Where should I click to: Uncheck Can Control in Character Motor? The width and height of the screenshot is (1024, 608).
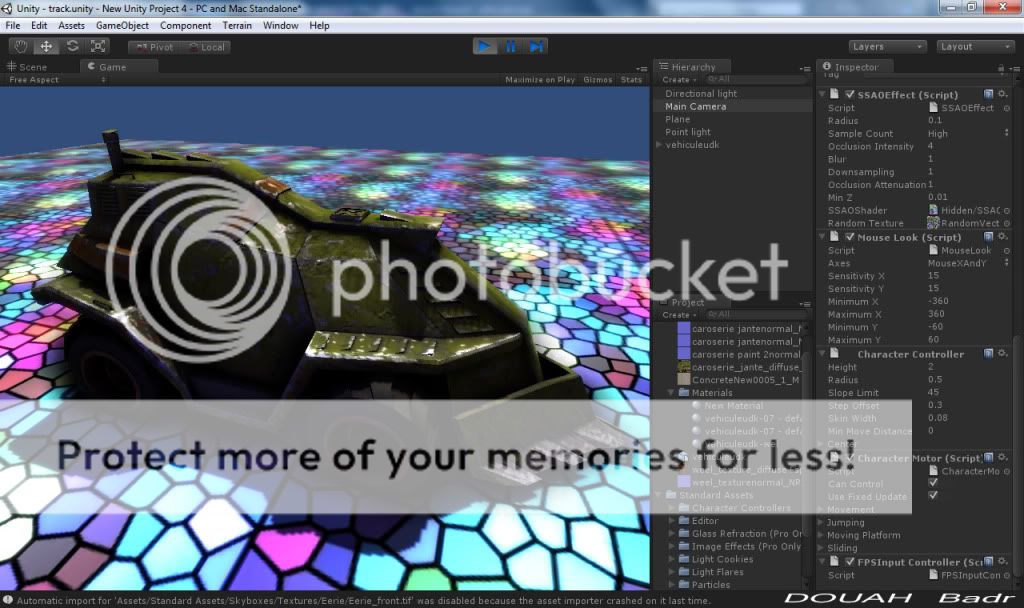click(933, 483)
